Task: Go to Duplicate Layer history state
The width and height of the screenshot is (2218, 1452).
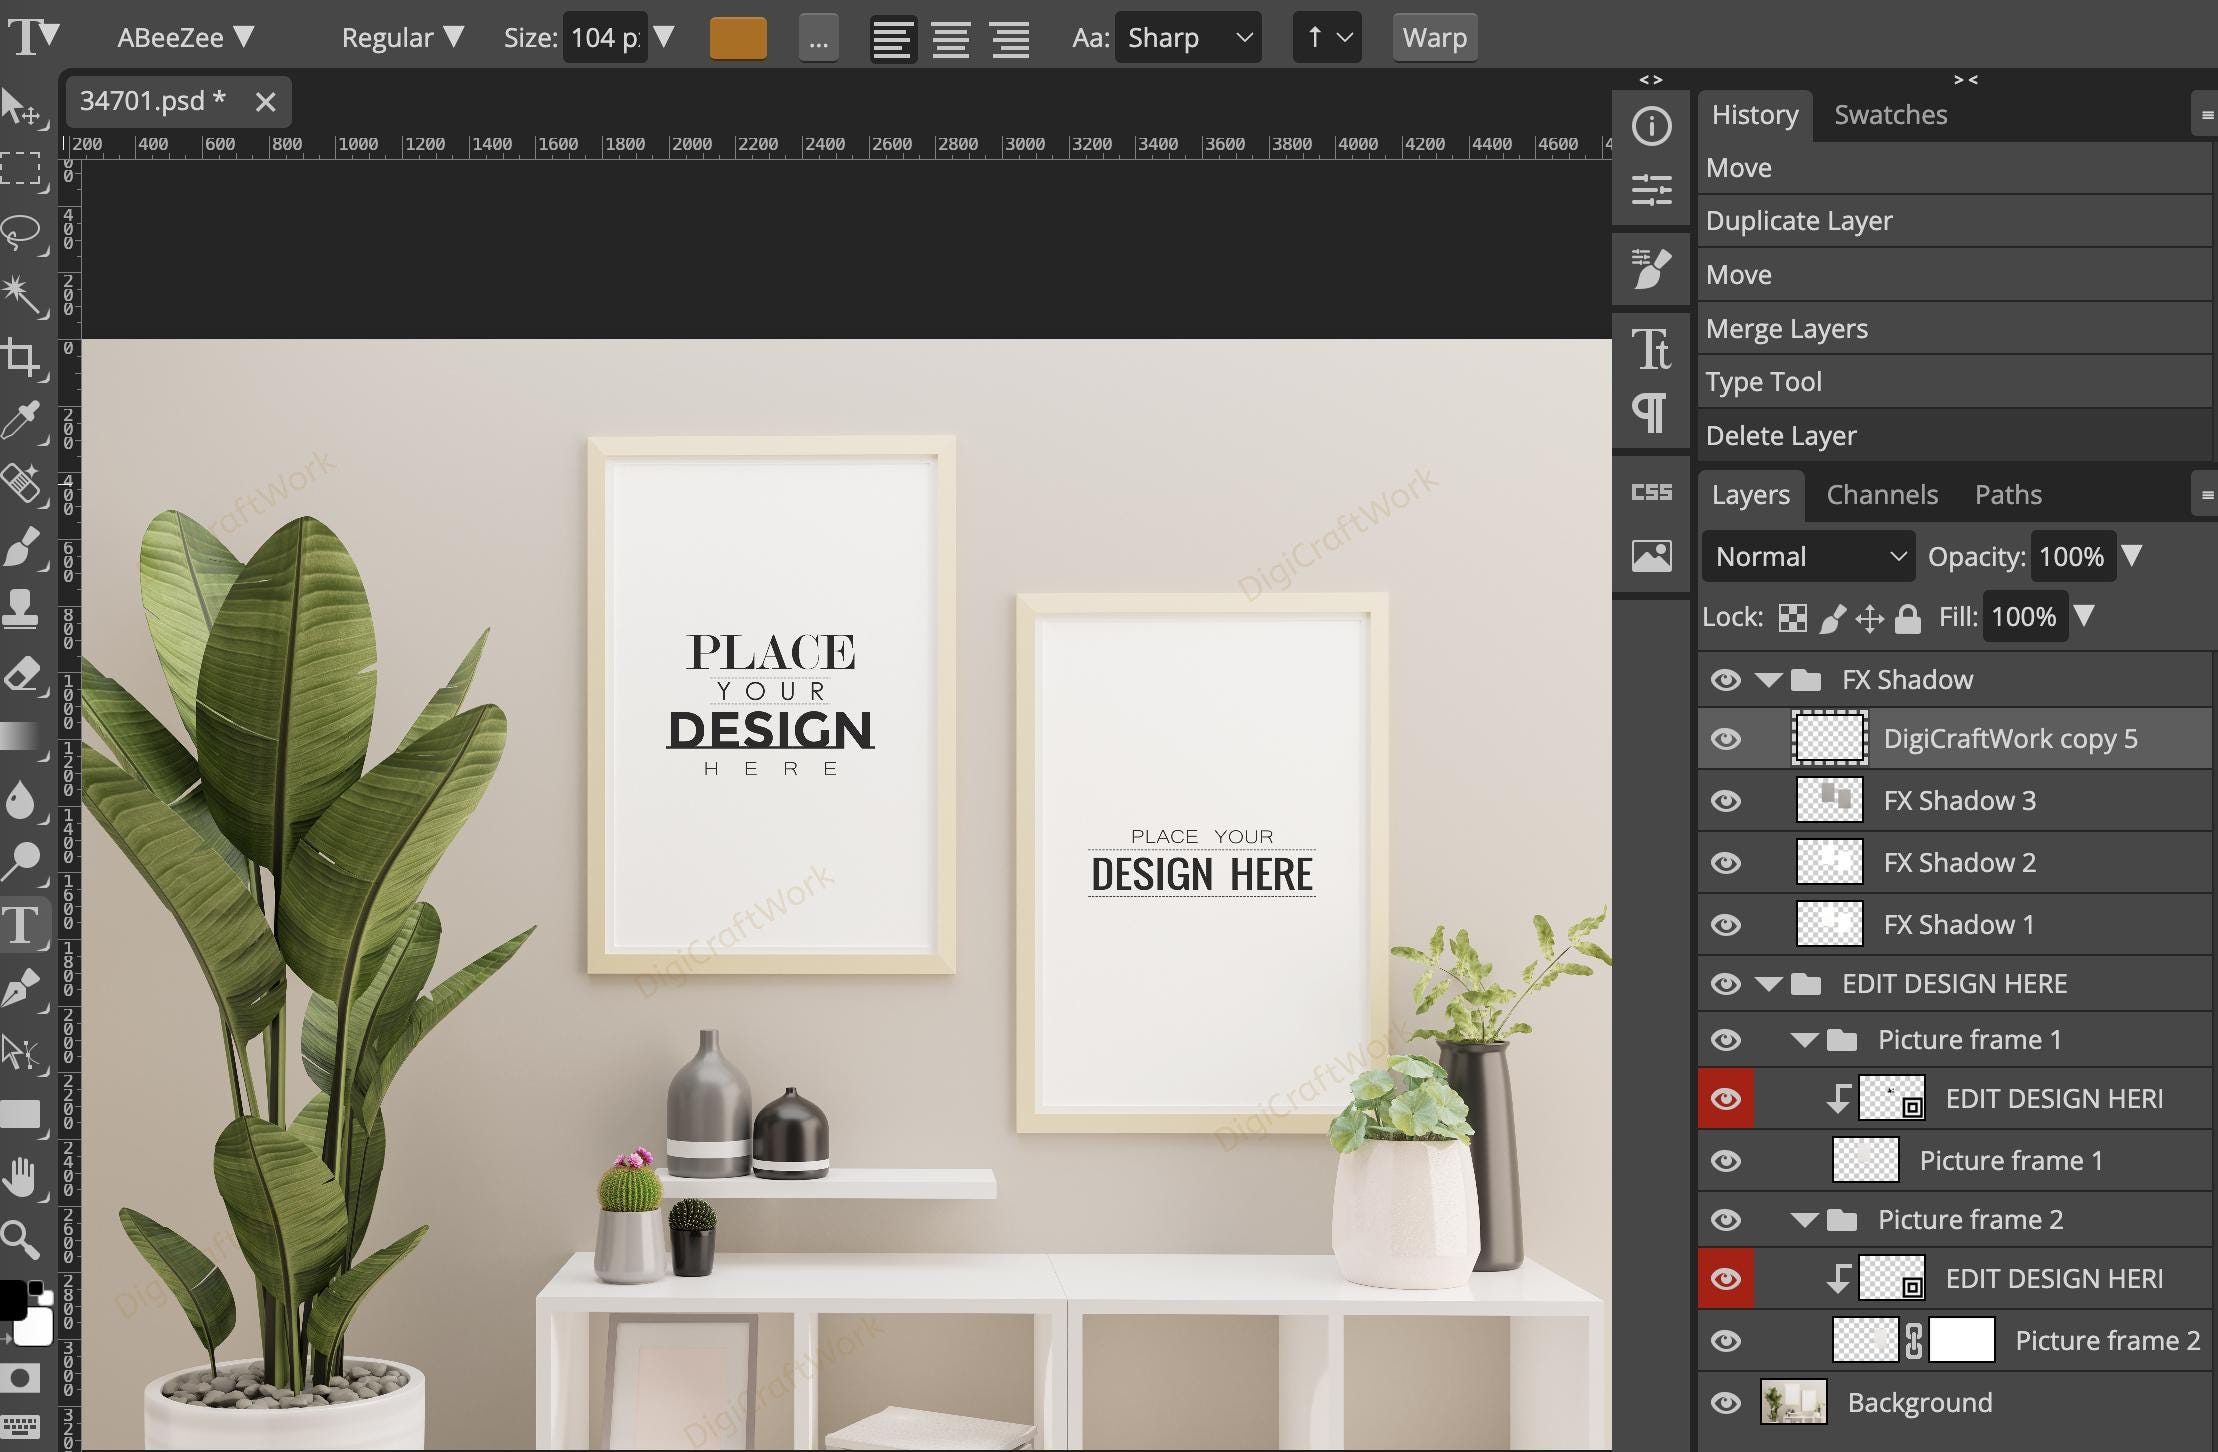Action: (1954, 221)
